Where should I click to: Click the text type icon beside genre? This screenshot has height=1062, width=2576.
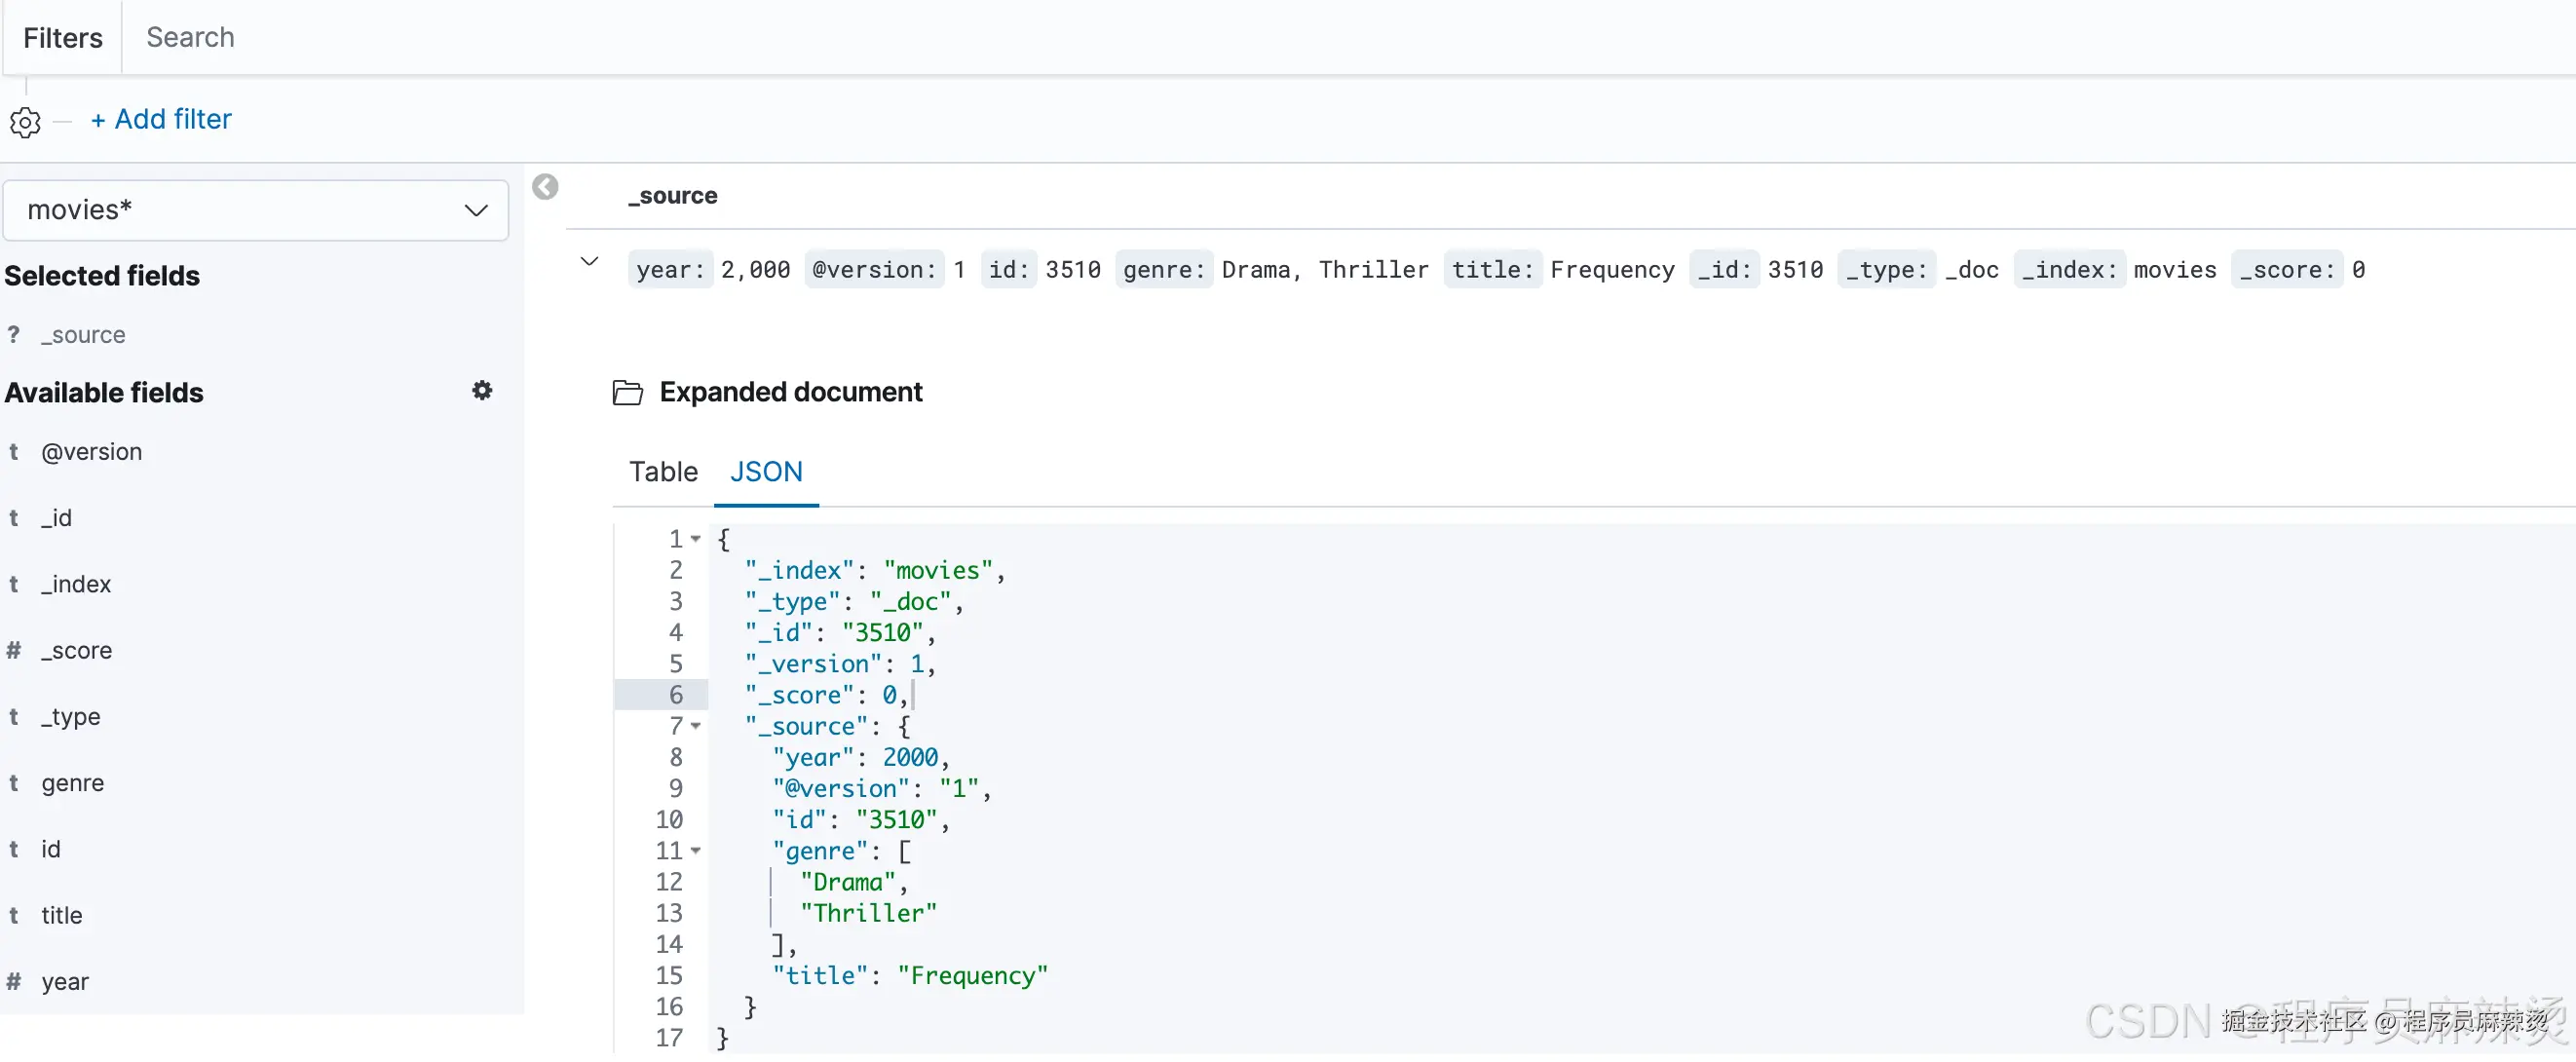[x=14, y=783]
